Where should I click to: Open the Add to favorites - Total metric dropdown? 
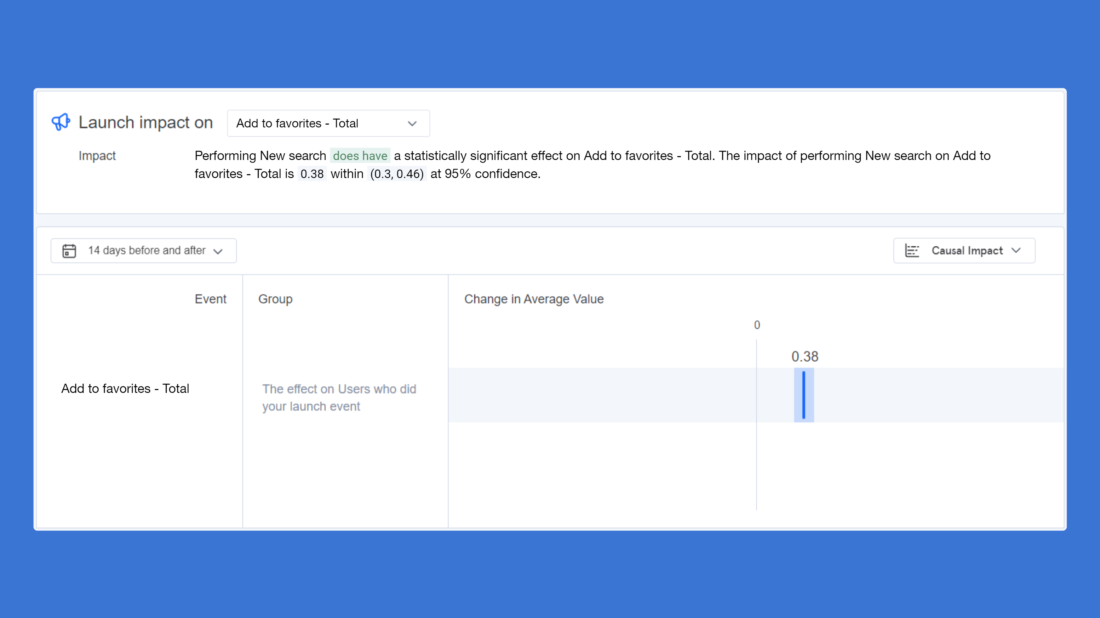328,123
